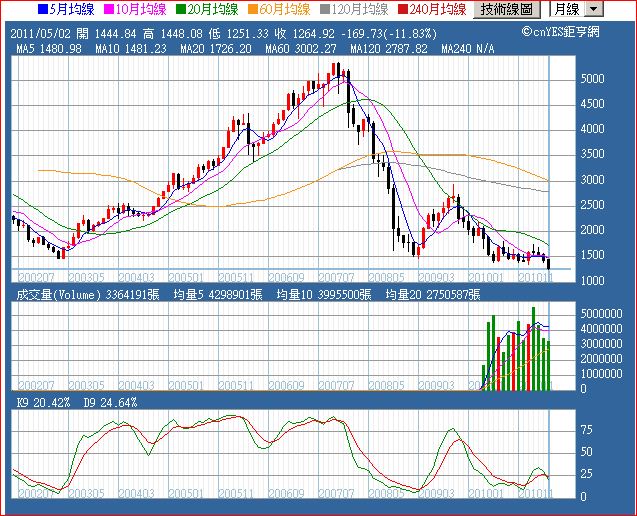Click the 3500 price axis label
The width and height of the screenshot is (637, 516).
(592, 154)
